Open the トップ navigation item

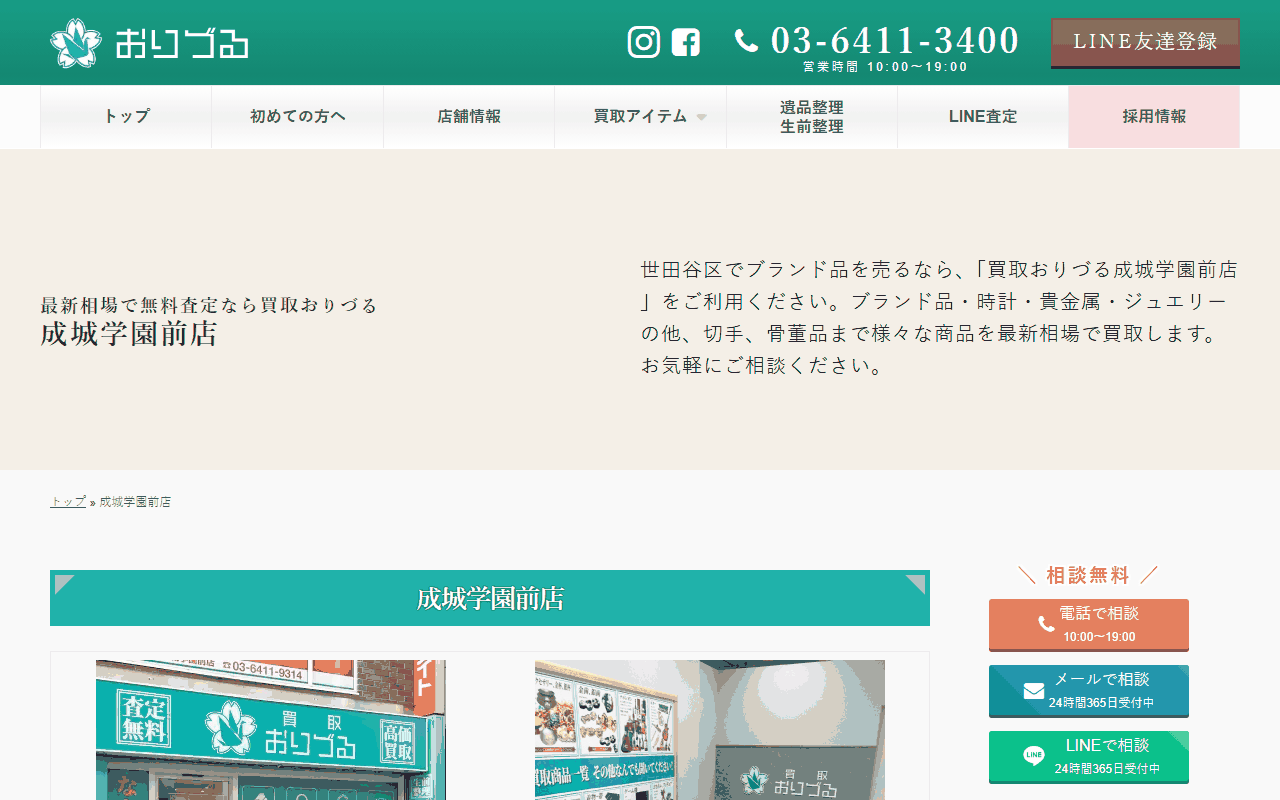click(x=126, y=117)
